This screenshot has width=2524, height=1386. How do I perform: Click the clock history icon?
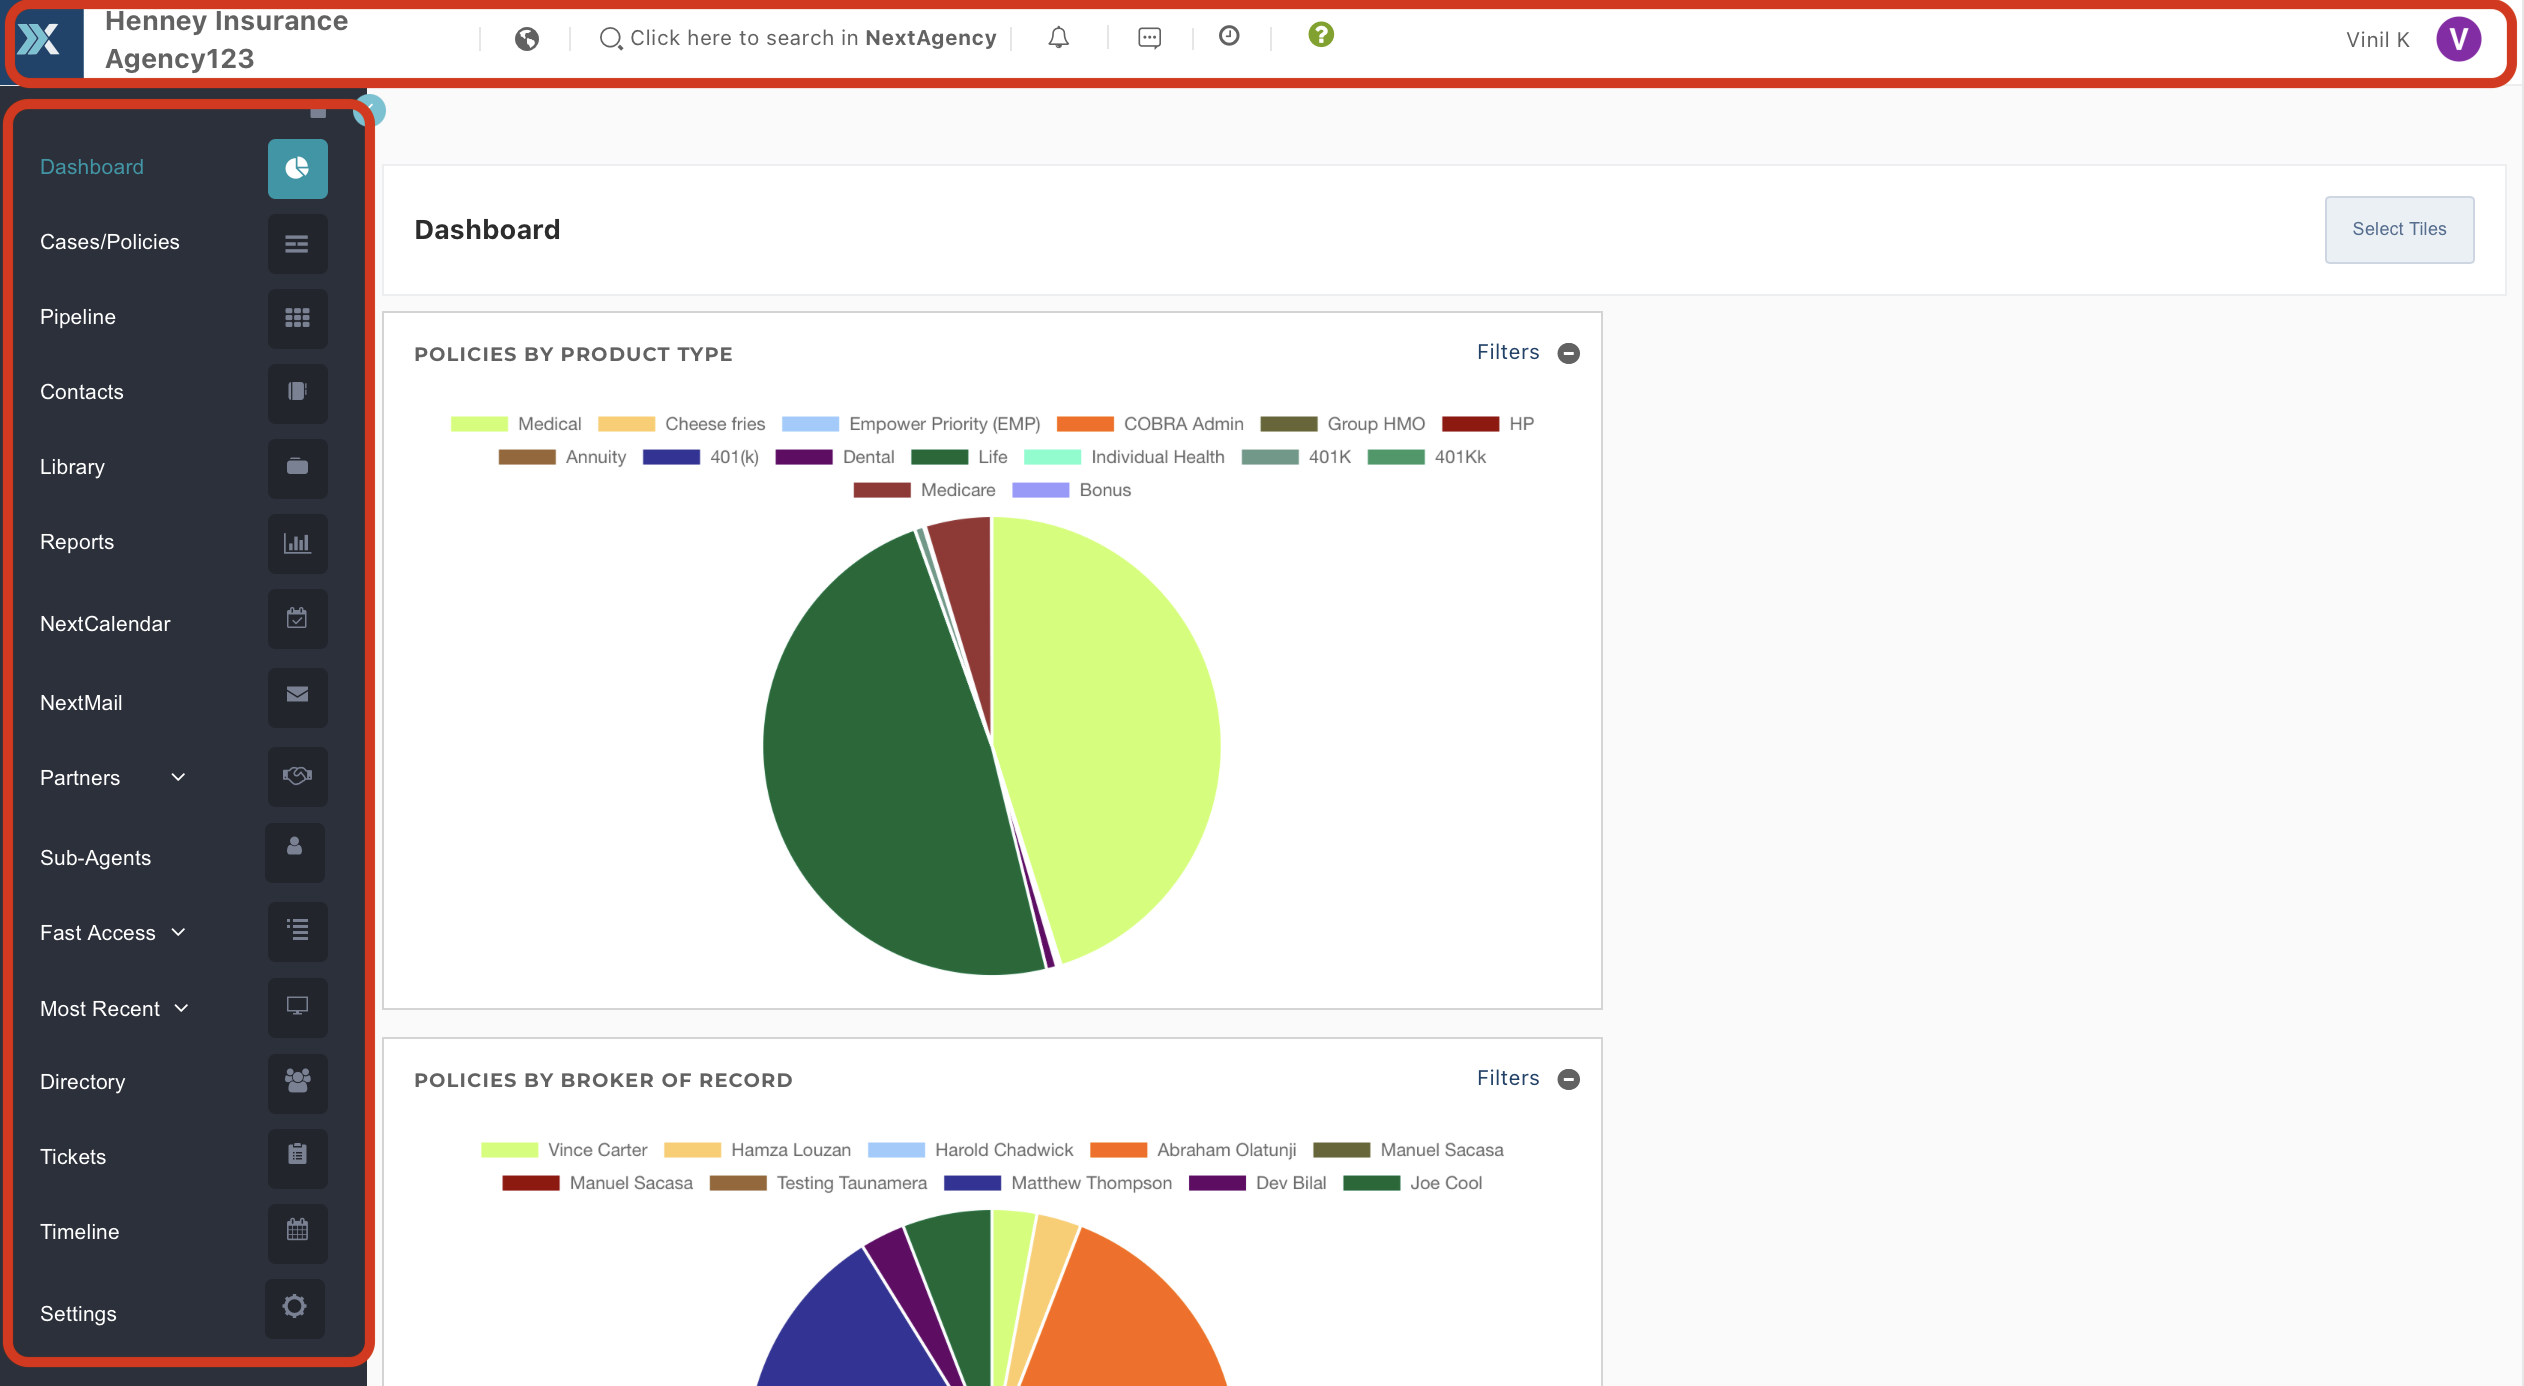point(1229,36)
